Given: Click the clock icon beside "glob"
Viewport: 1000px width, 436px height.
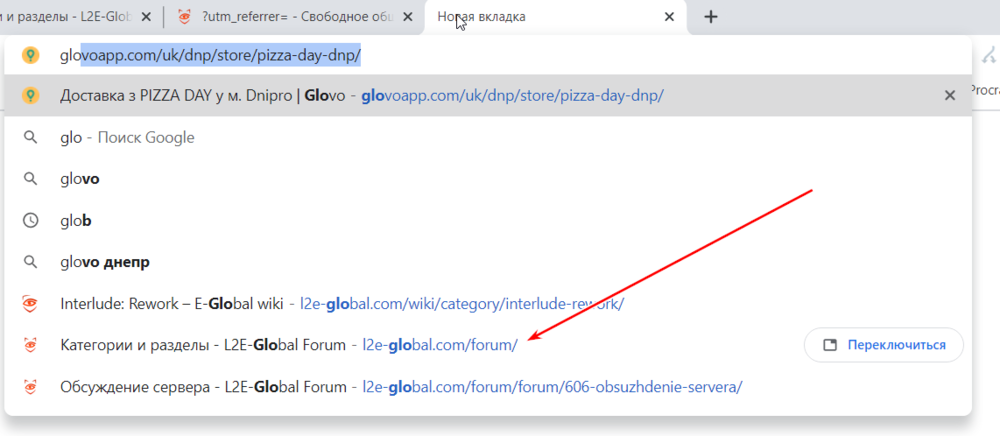Looking at the screenshot, I should (31, 220).
